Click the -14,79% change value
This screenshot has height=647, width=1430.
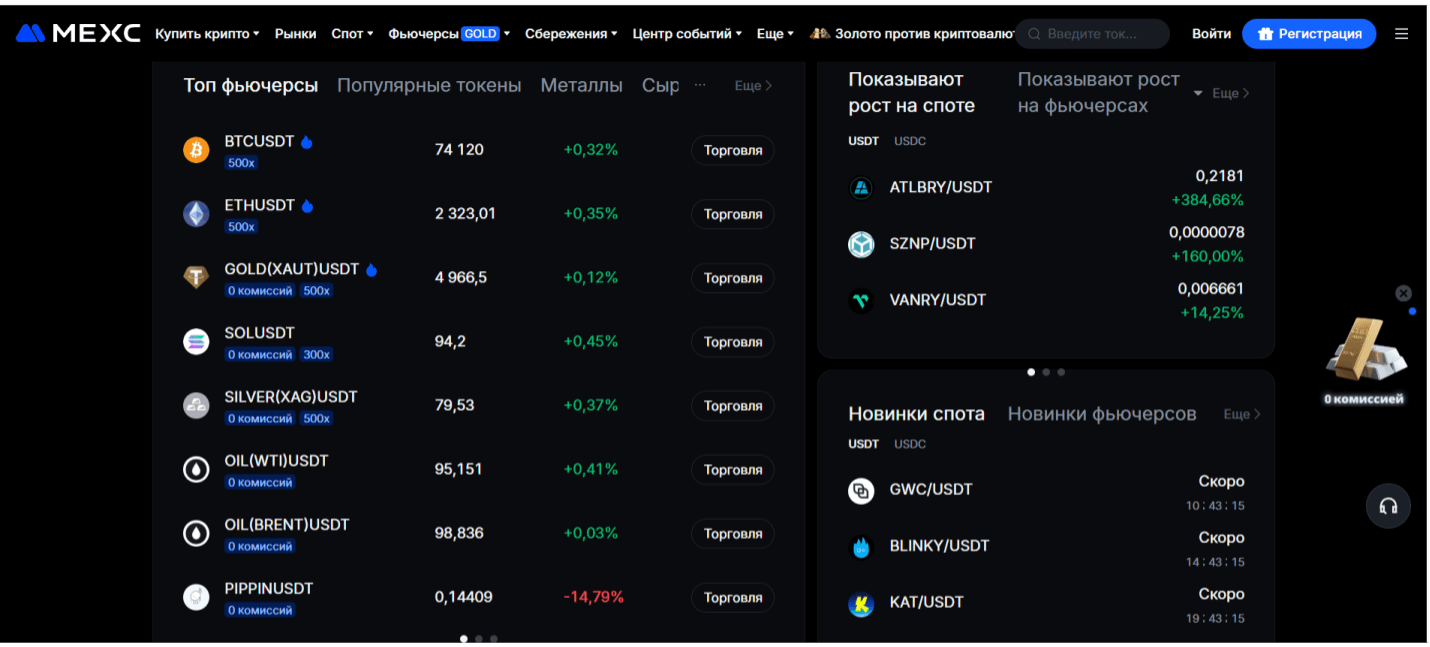click(x=593, y=598)
